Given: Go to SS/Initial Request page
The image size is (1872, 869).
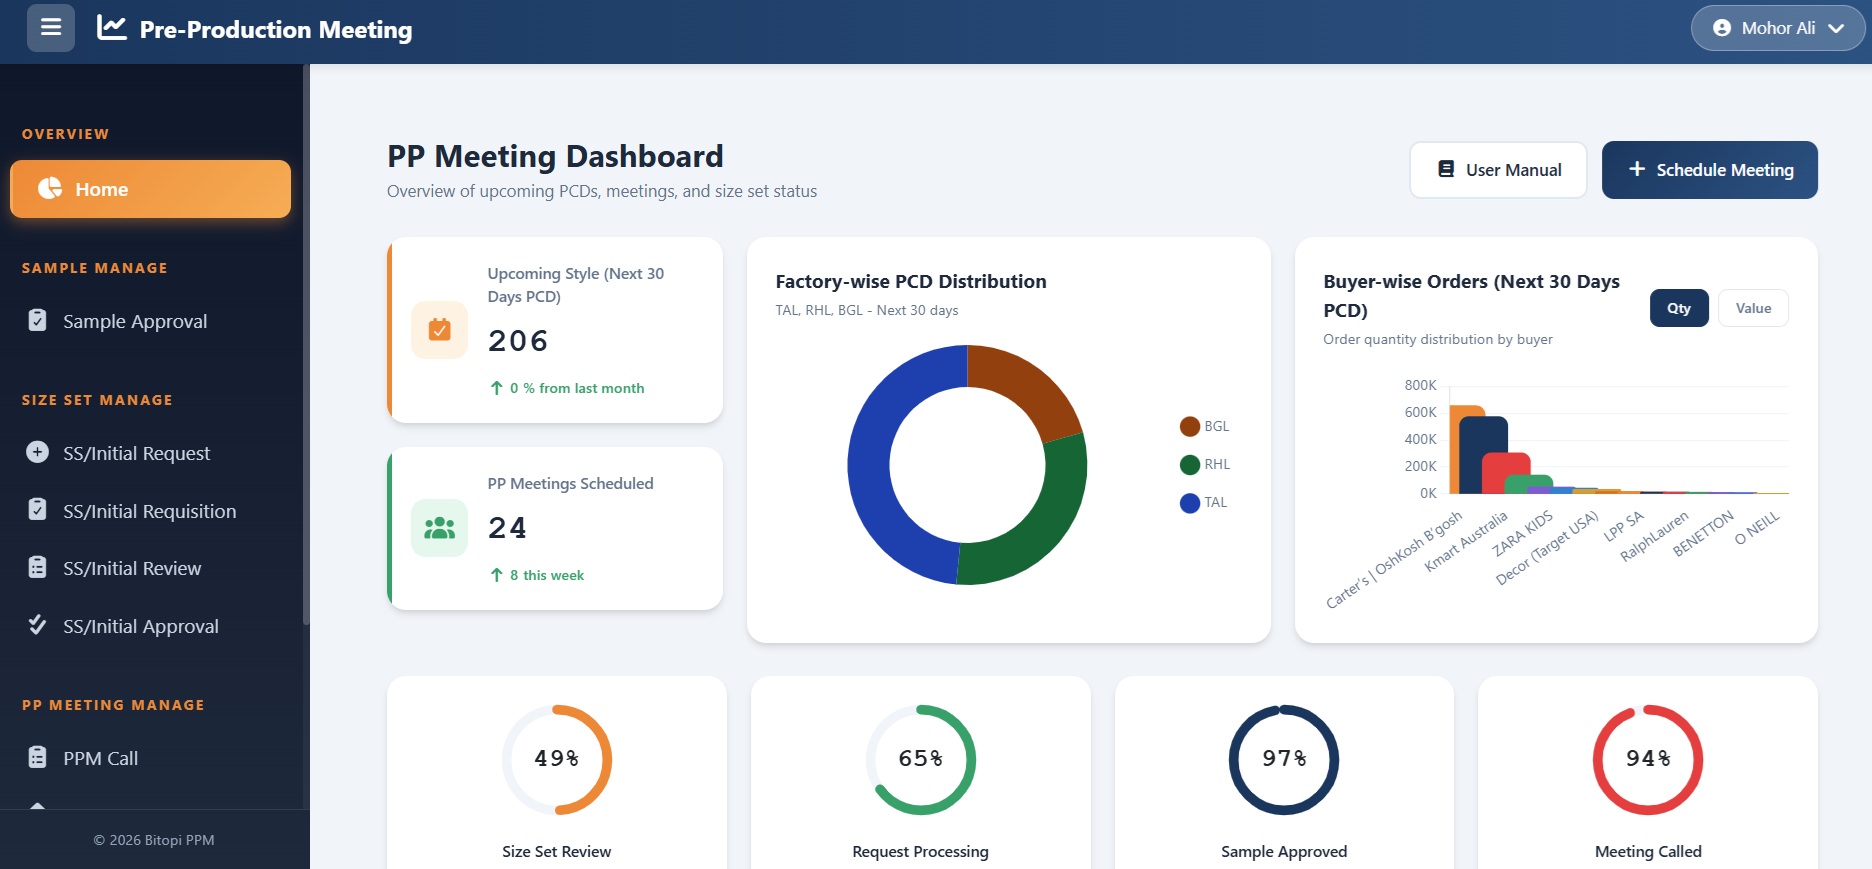Looking at the screenshot, I should pyautogui.click(x=150, y=453).
